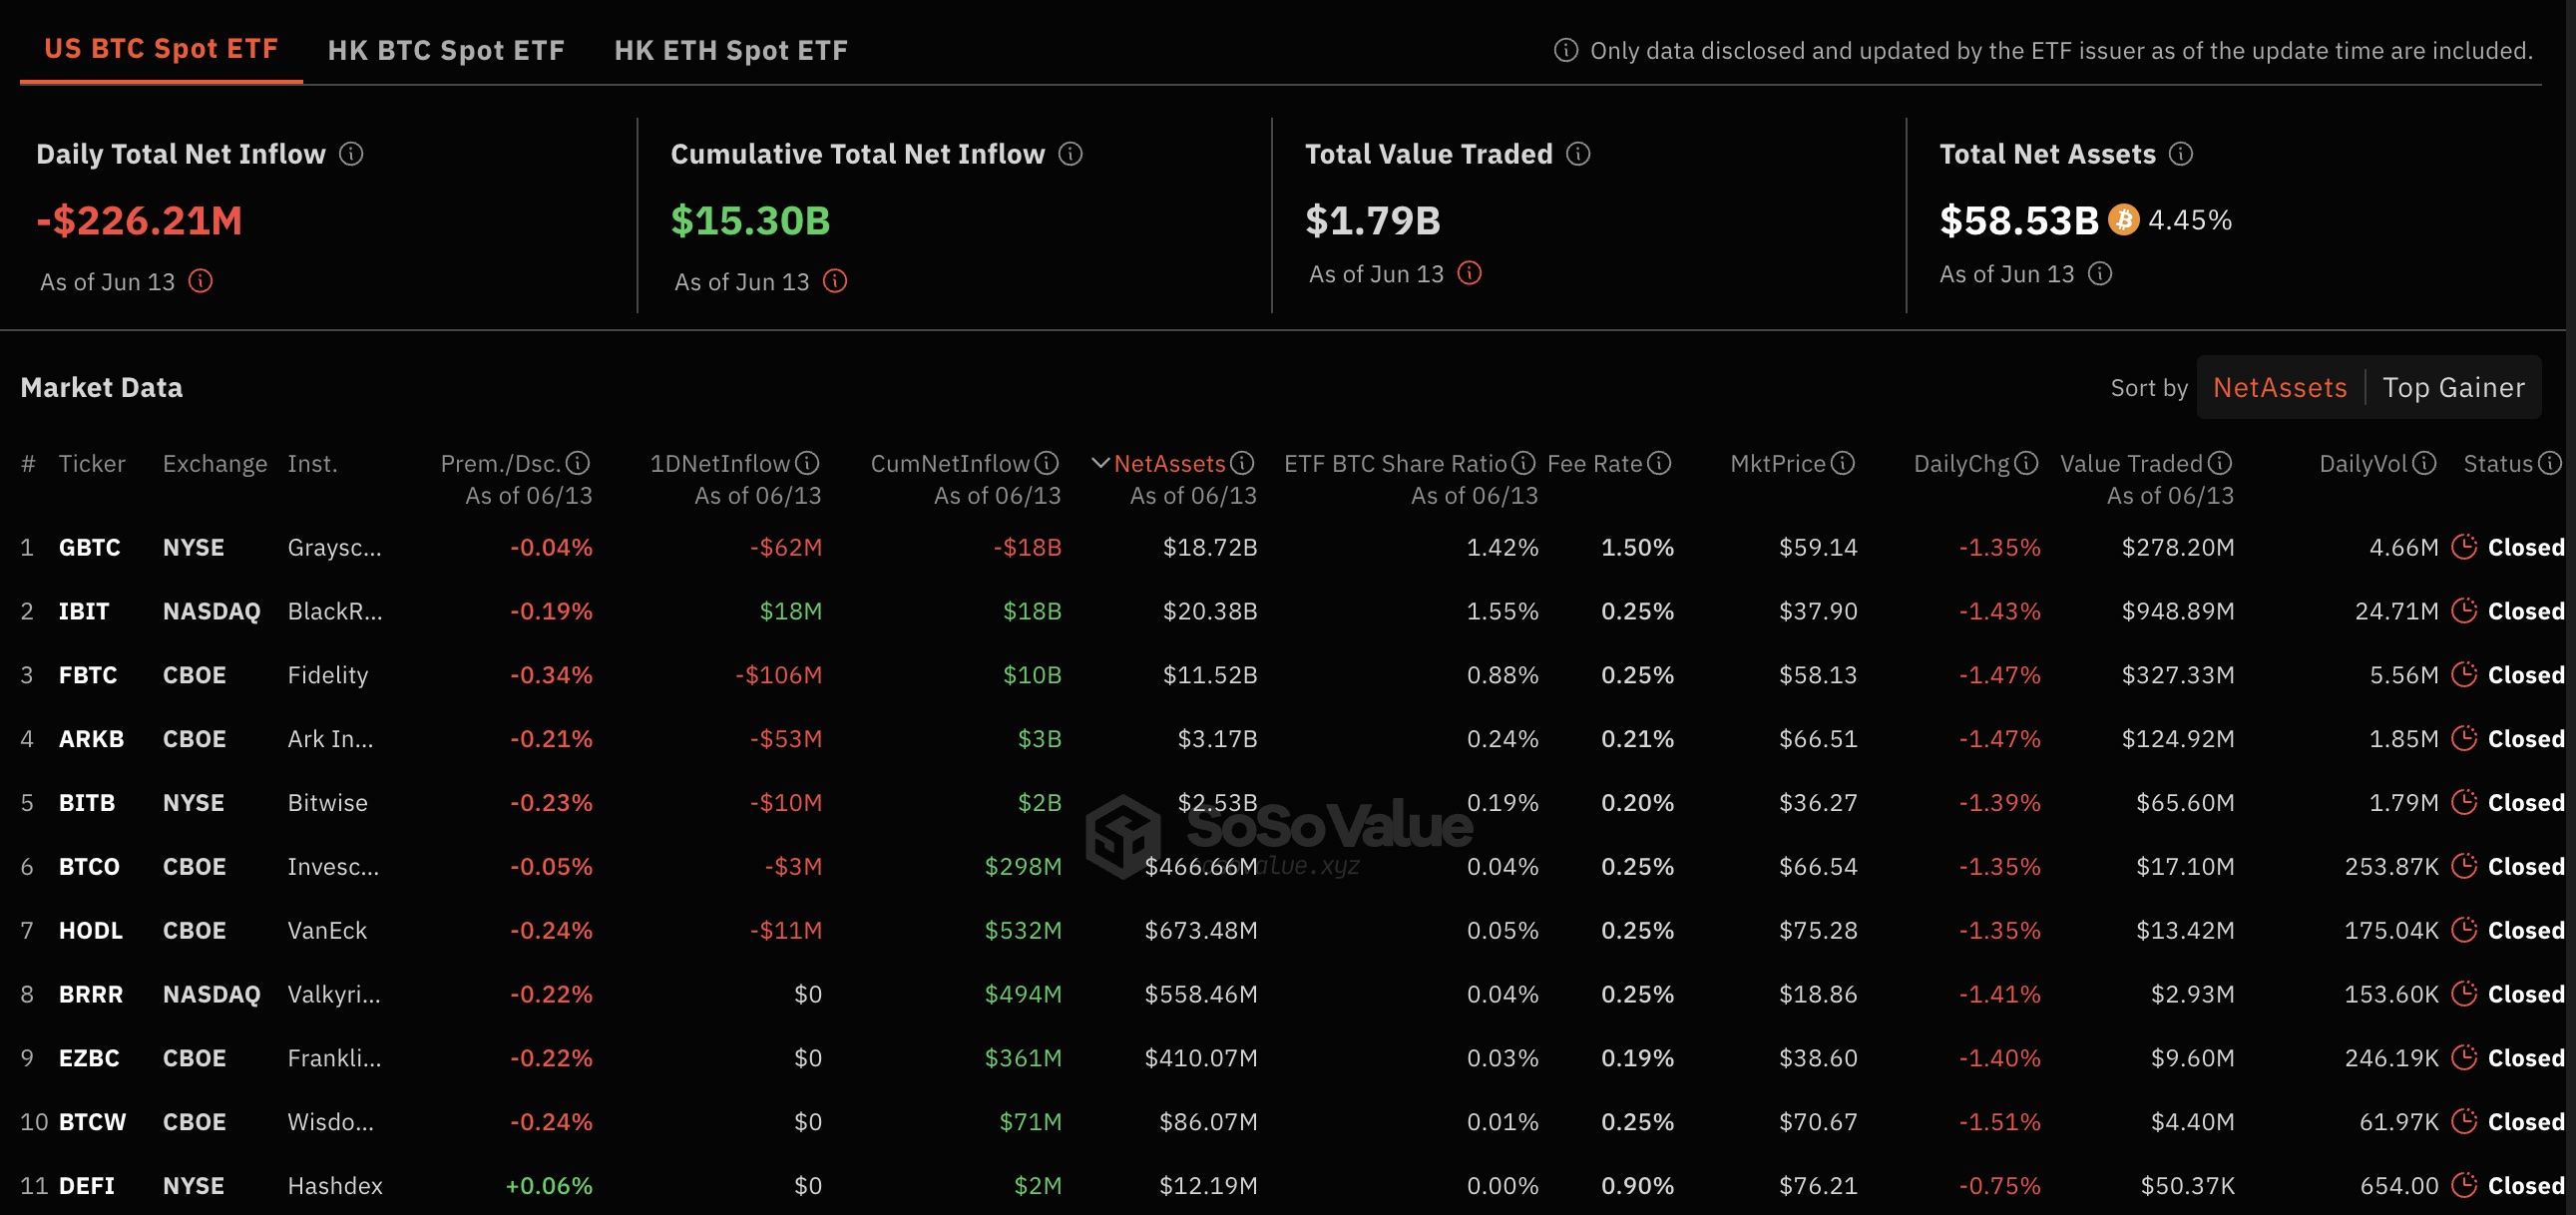
Task: Click info icon beside Total Net Assets heading
Action: coord(2181,154)
